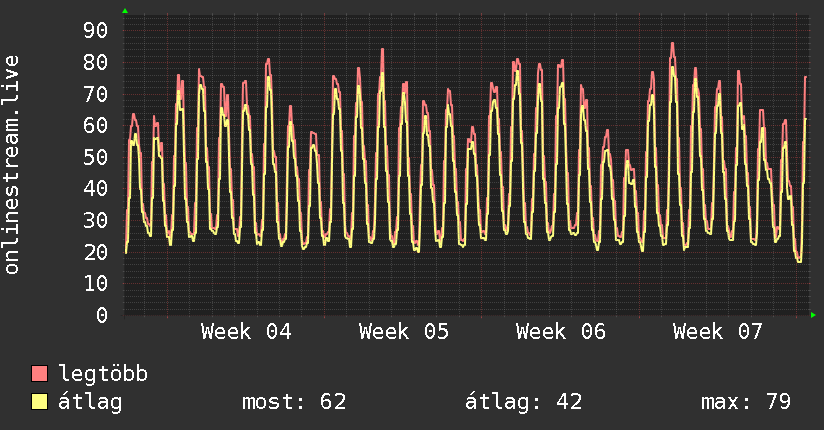The height and width of the screenshot is (430, 824).
Task: Click the Week 06 axis label
Action: (x=560, y=332)
